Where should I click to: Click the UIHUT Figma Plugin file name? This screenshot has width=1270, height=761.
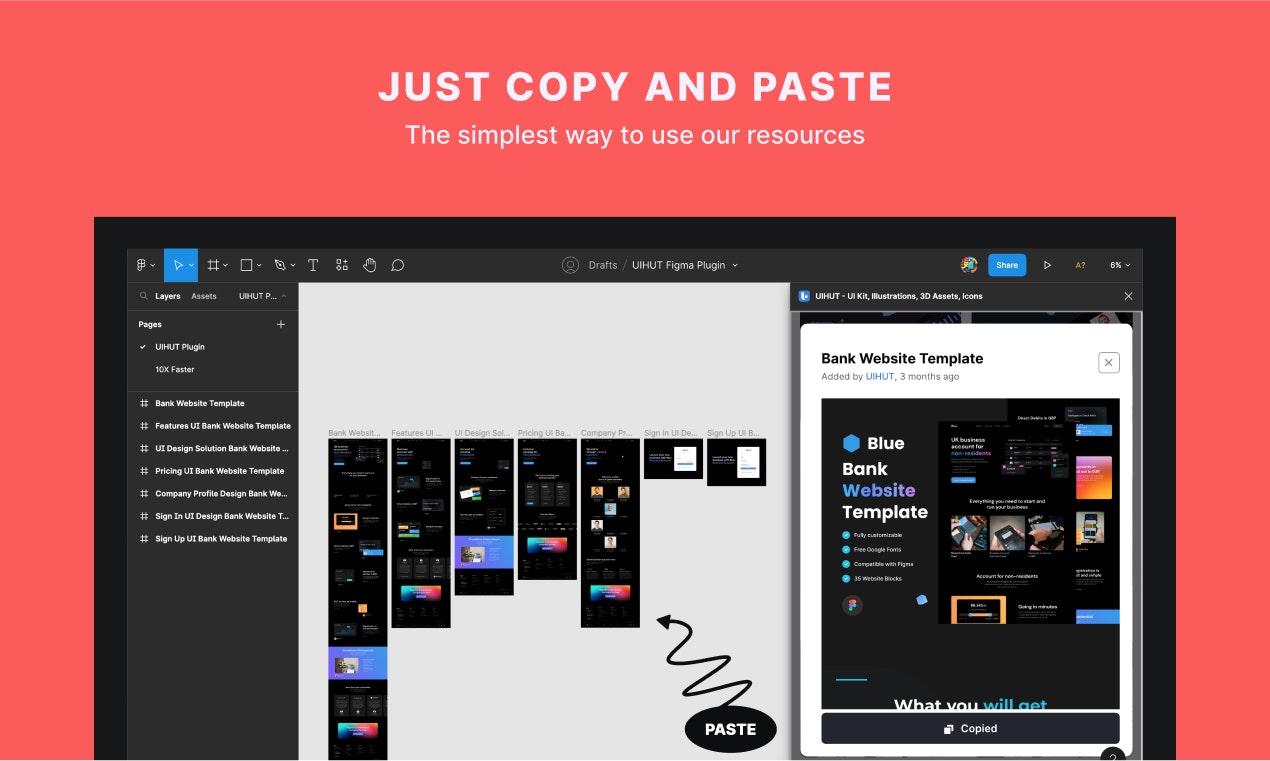679,265
